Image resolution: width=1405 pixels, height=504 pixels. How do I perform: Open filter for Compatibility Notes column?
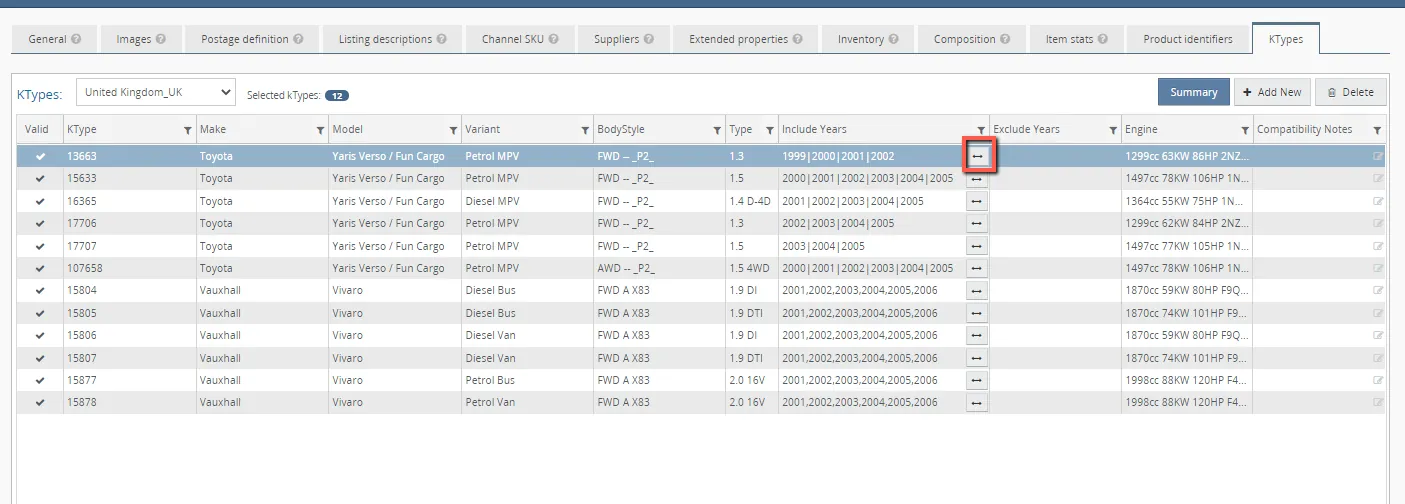click(x=1377, y=130)
